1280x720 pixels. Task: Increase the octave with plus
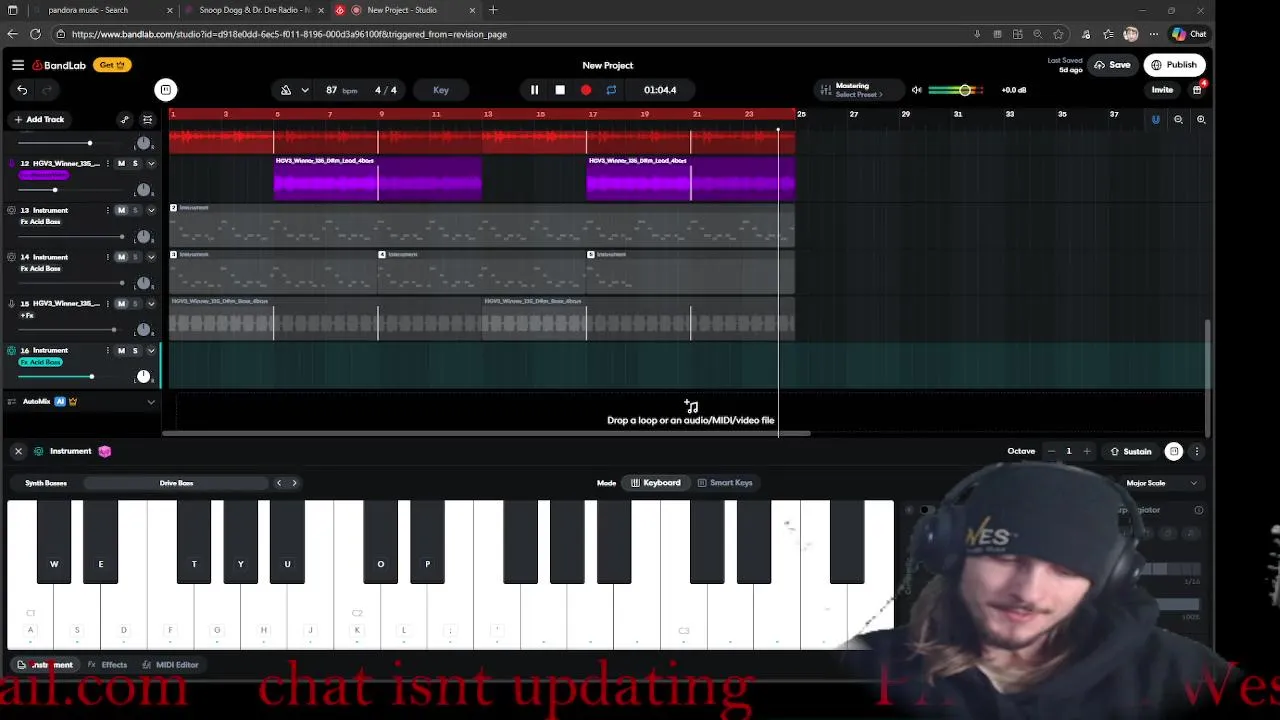tap(1087, 452)
